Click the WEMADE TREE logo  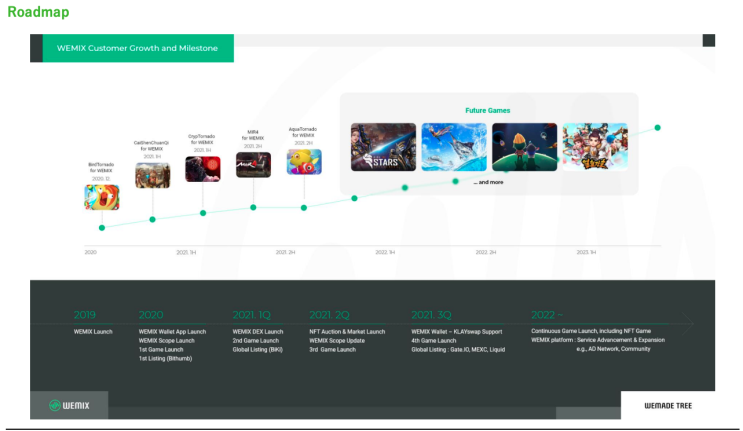(668, 406)
